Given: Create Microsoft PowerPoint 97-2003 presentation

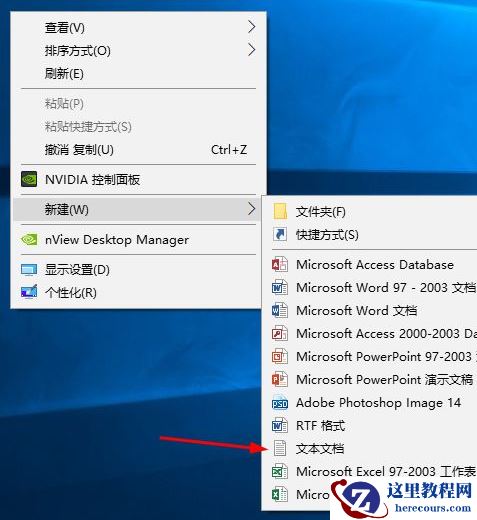Looking at the screenshot, I should tap(370, 357).
